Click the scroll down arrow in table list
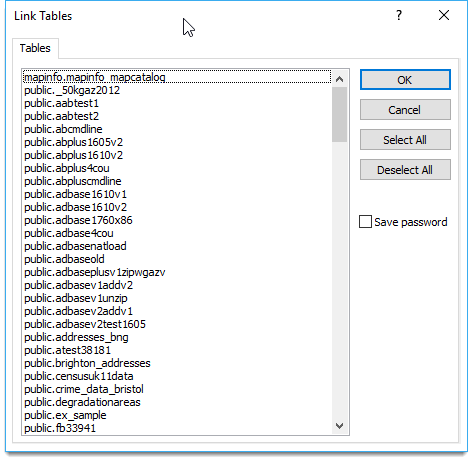Image resolution: width=473 pixels, height=462 pixels. click(x=339, y=426)
